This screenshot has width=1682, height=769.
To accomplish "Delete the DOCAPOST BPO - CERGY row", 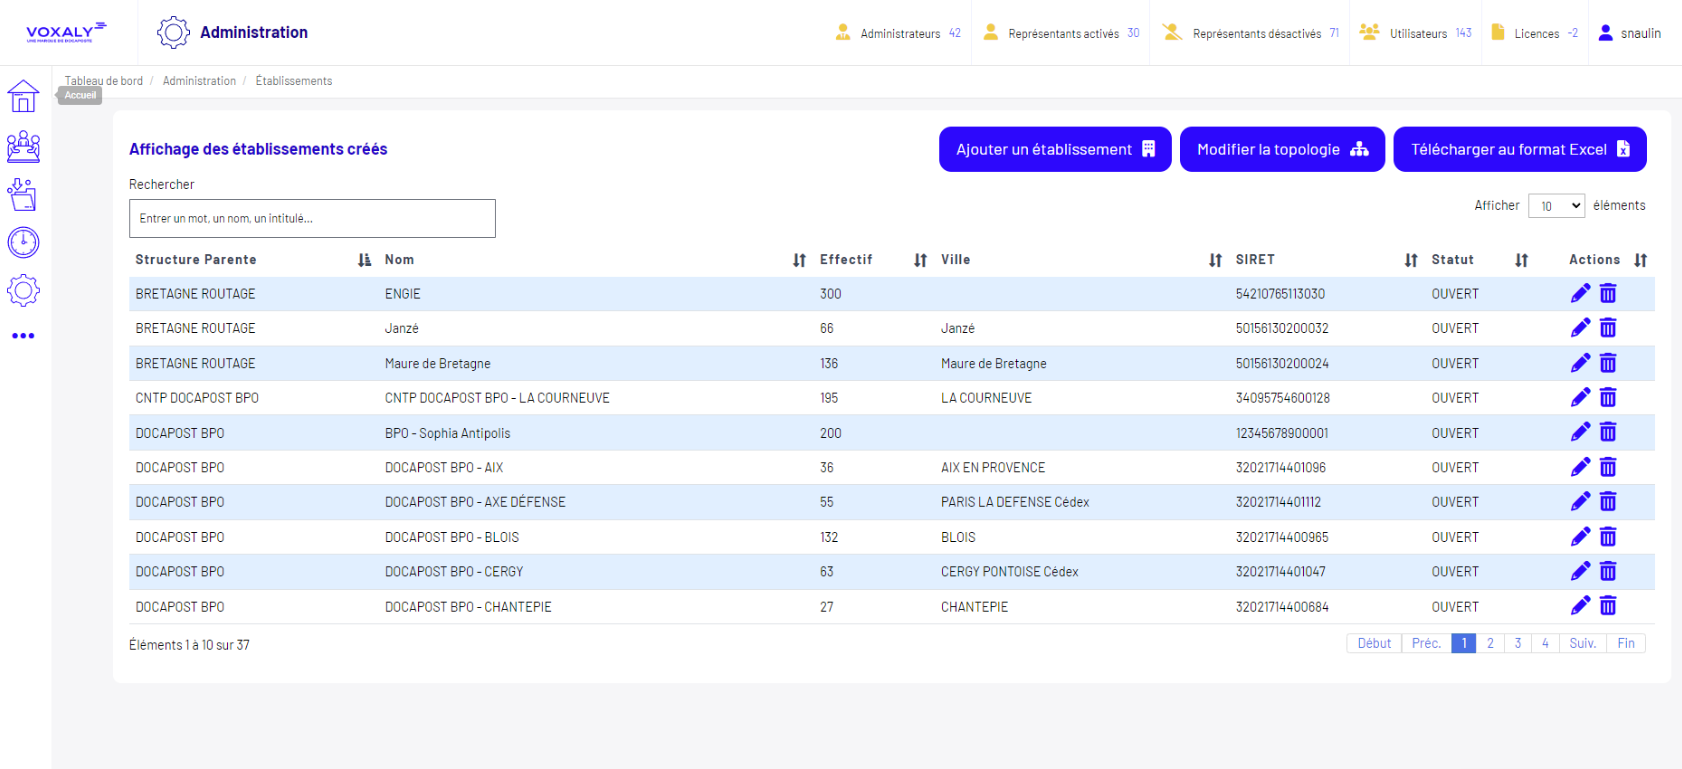I will (1608, 571).
